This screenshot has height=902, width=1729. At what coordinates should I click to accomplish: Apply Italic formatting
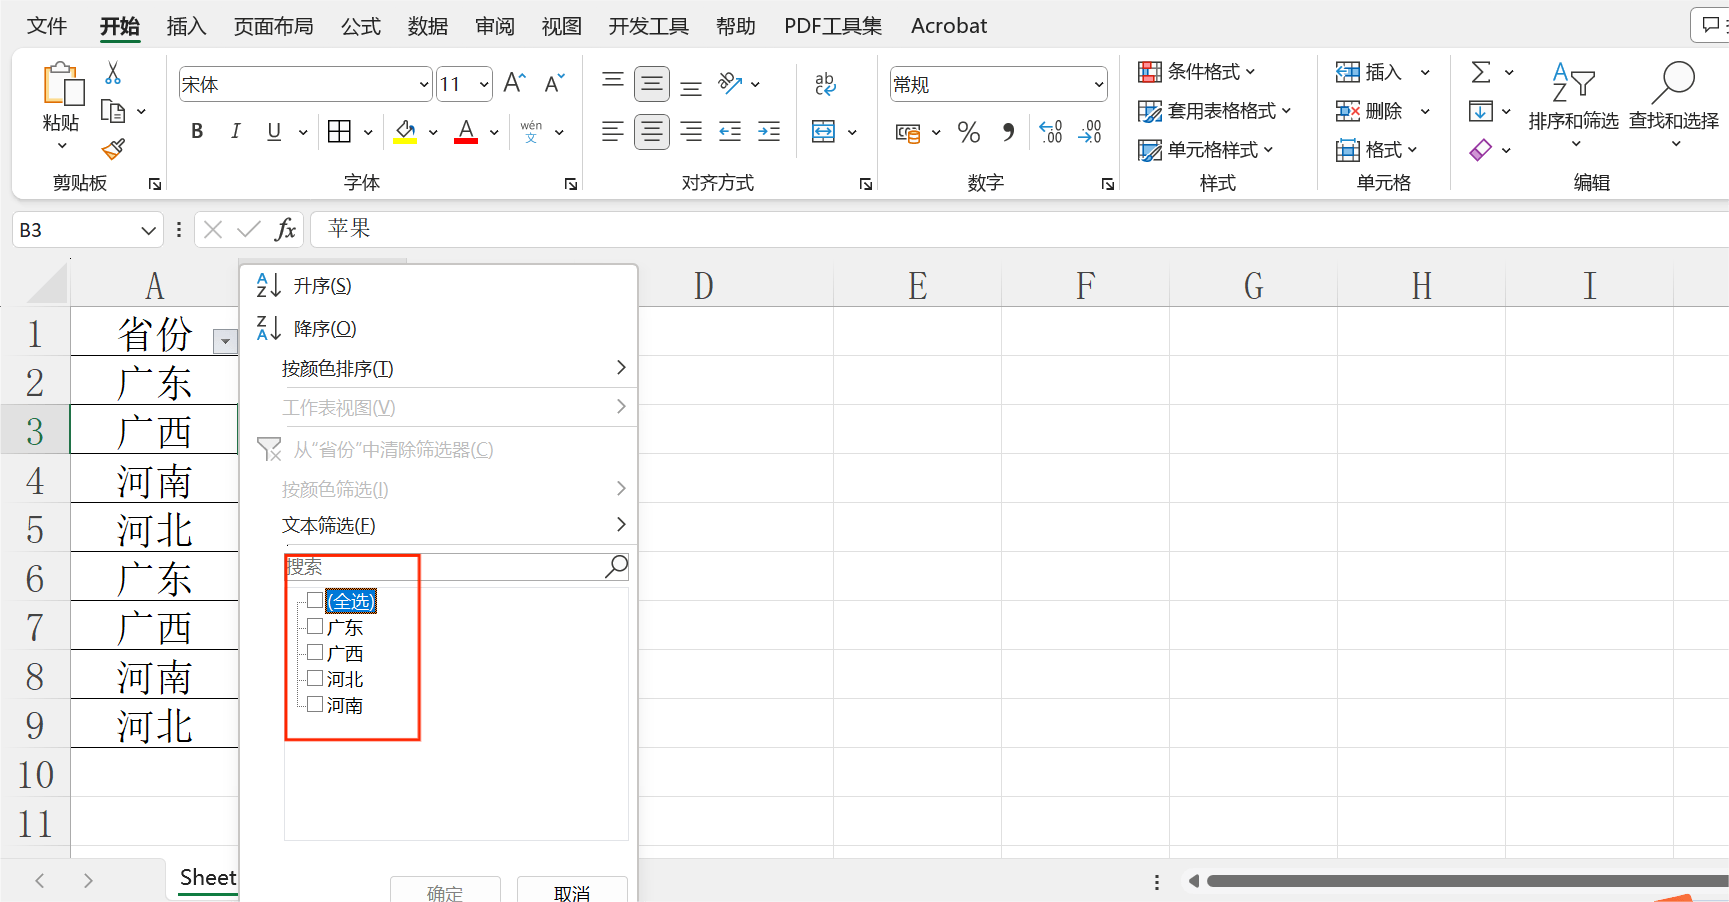(x=235, y=131)
